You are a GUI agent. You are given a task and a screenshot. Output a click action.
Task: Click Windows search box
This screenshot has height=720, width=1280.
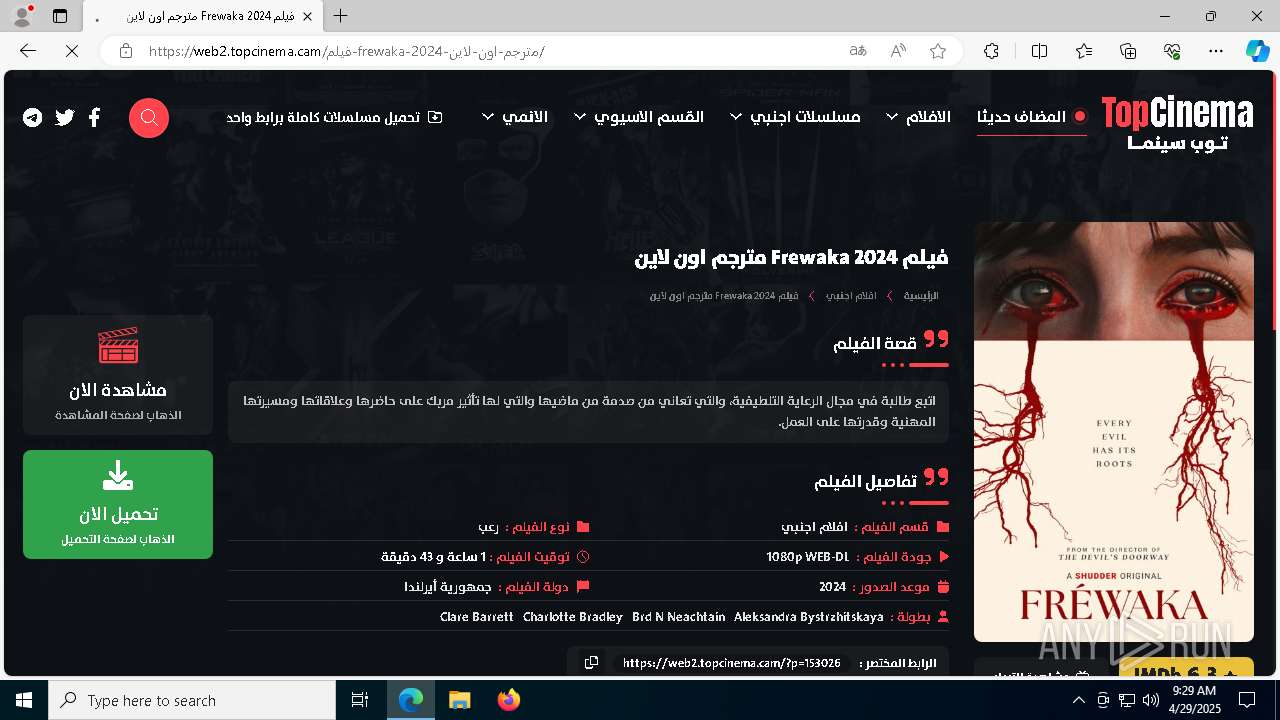click(x=192, y=700)
